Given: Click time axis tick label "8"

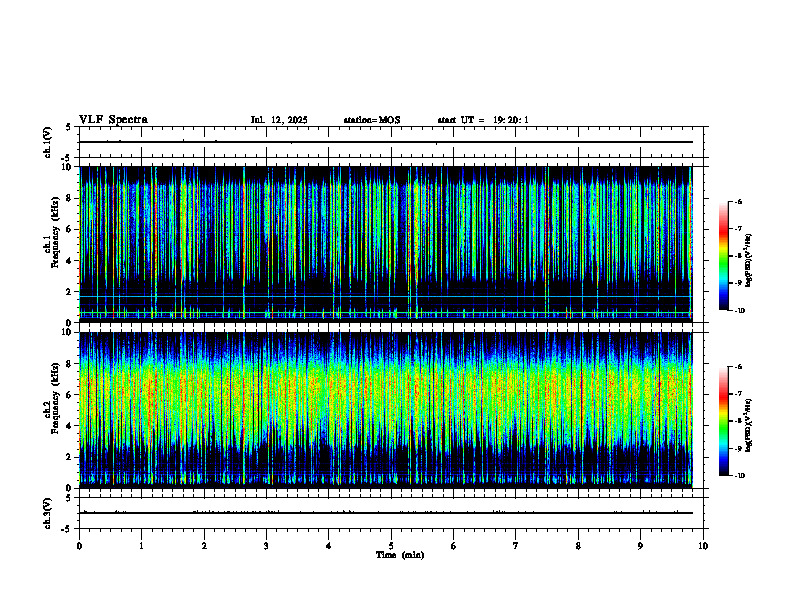Looking at the screenshot, I should pyautogui.click(x=578, y=546).
